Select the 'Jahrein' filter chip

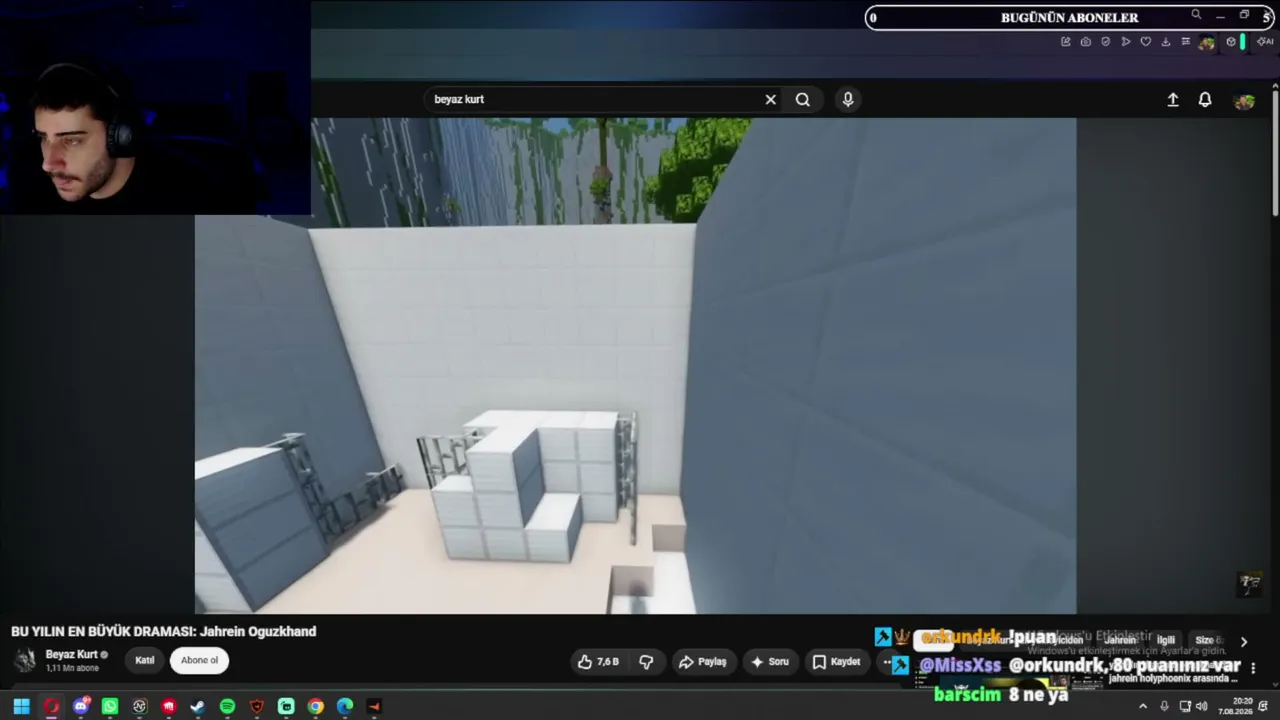1119,640
